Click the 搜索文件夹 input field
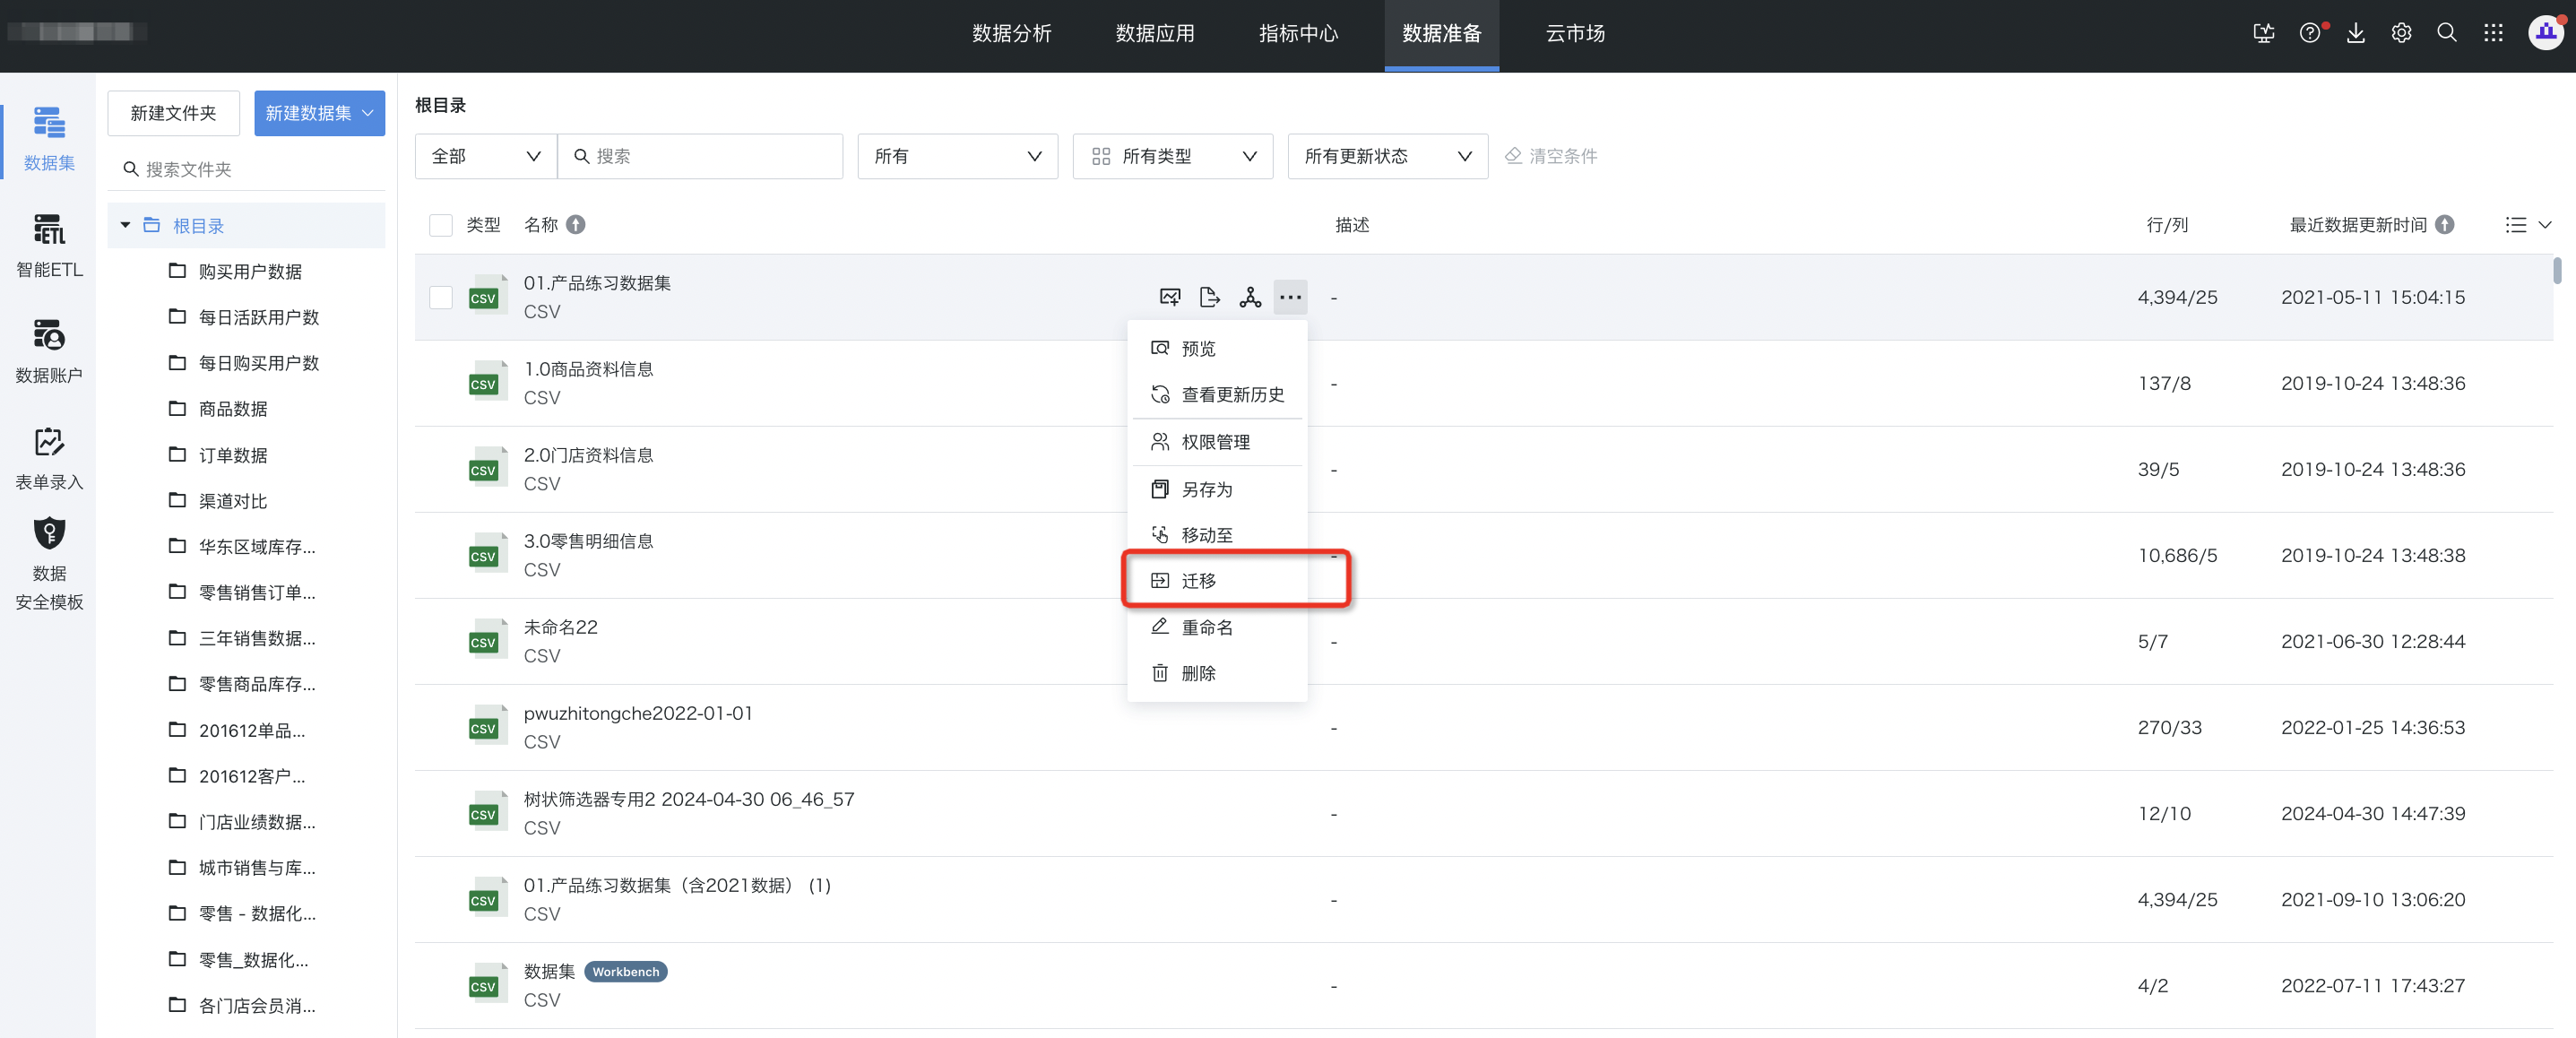The height and width of the screenshot is (1038, 2576). click(x=246, y=169)
